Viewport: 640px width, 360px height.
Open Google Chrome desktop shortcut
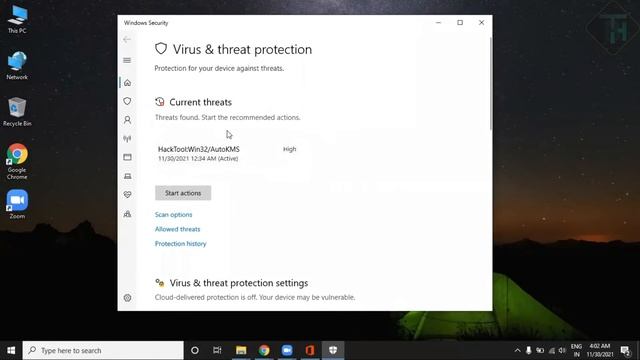(17, 161)
